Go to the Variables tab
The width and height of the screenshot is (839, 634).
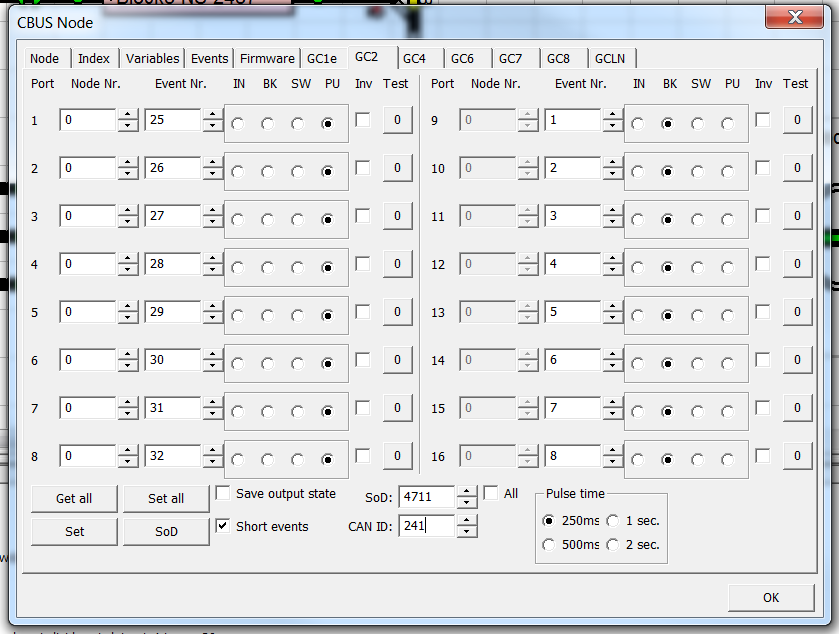pyautogui.click(x=153, y=59)
